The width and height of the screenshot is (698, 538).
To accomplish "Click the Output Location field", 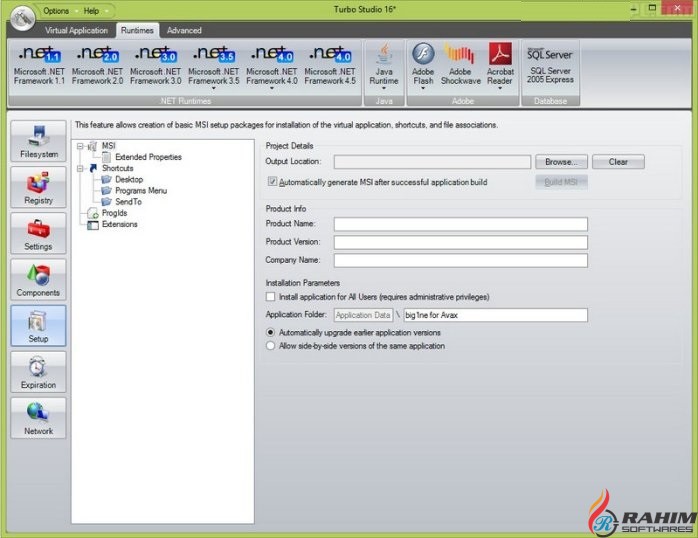I will (x=432, y=162).
